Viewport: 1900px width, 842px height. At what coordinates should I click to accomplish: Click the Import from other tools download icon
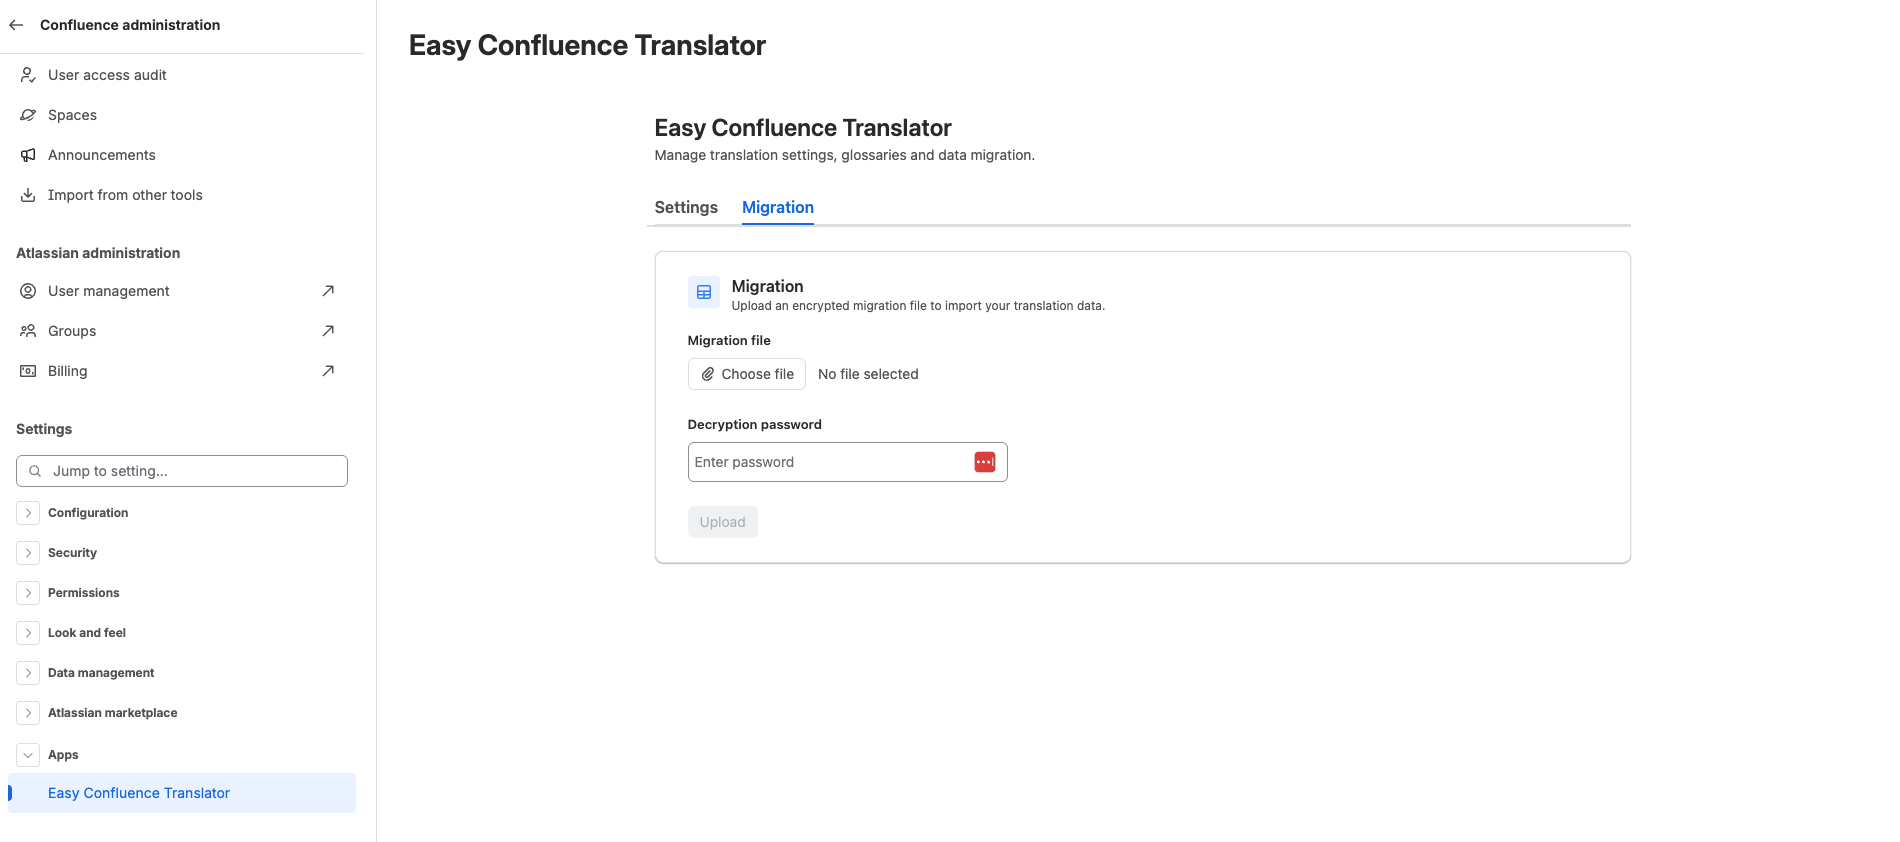(28, 195)
